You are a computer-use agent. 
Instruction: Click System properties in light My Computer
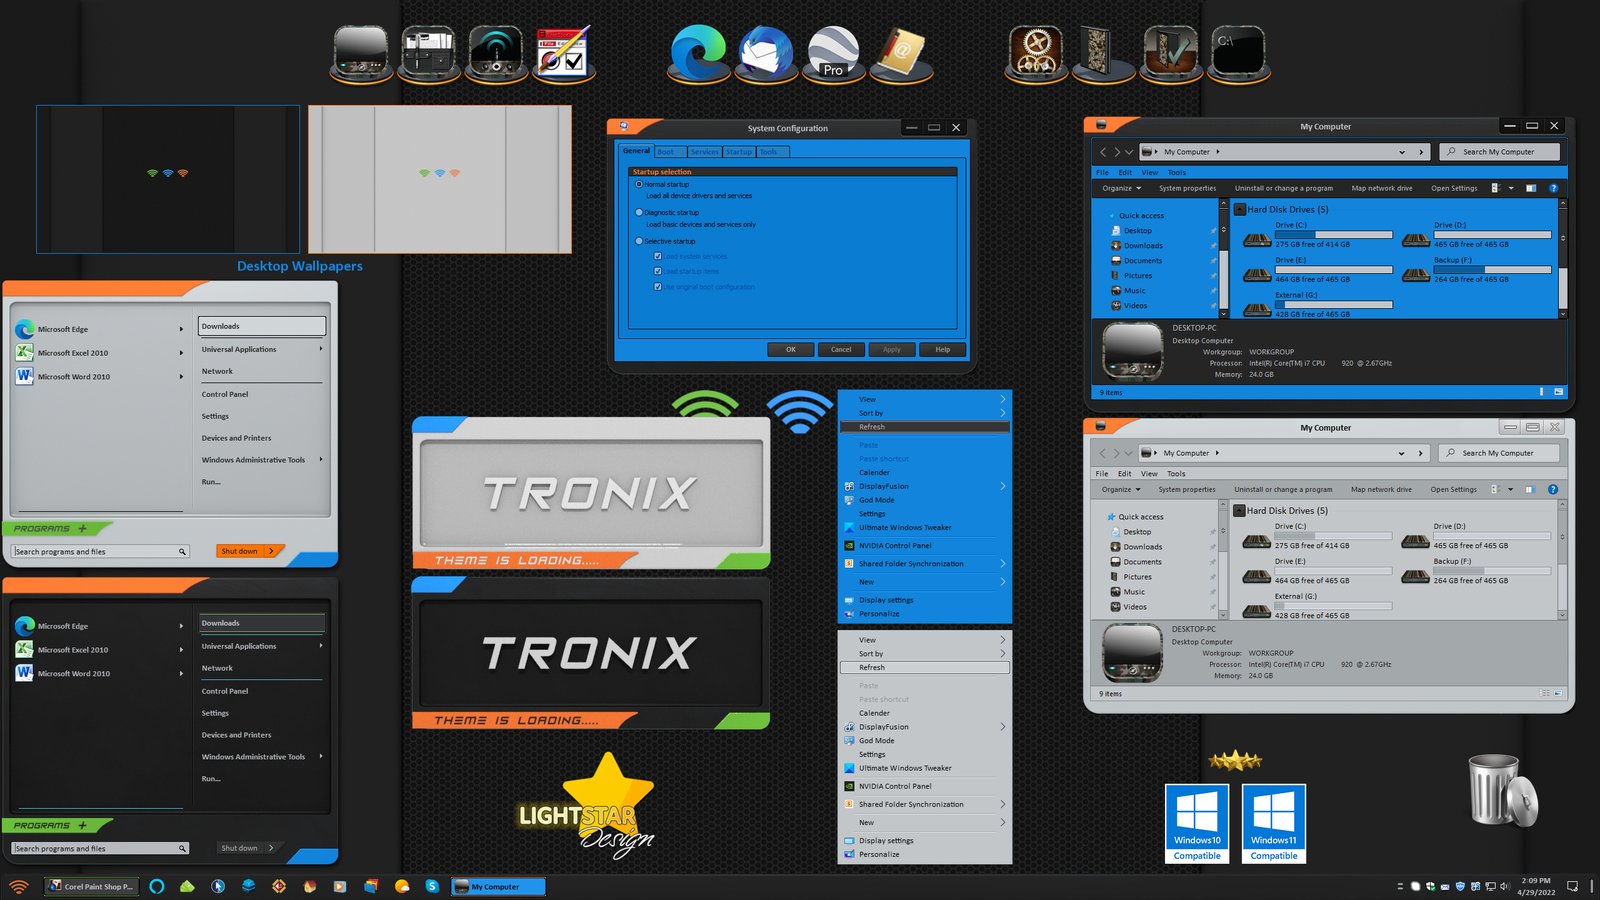click(1187, 489)
